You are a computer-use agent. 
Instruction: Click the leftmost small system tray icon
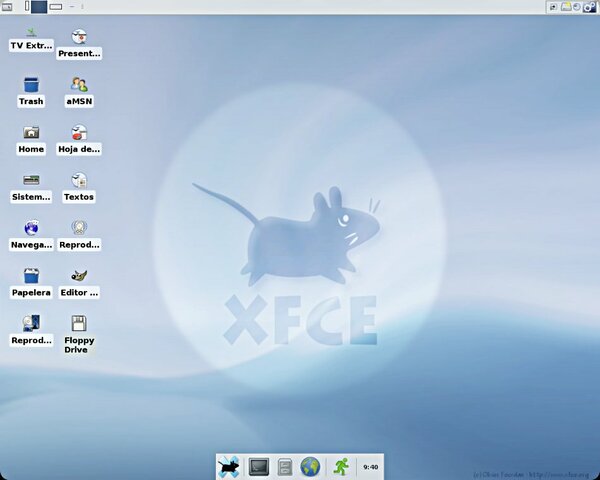(x=553, y=7)
